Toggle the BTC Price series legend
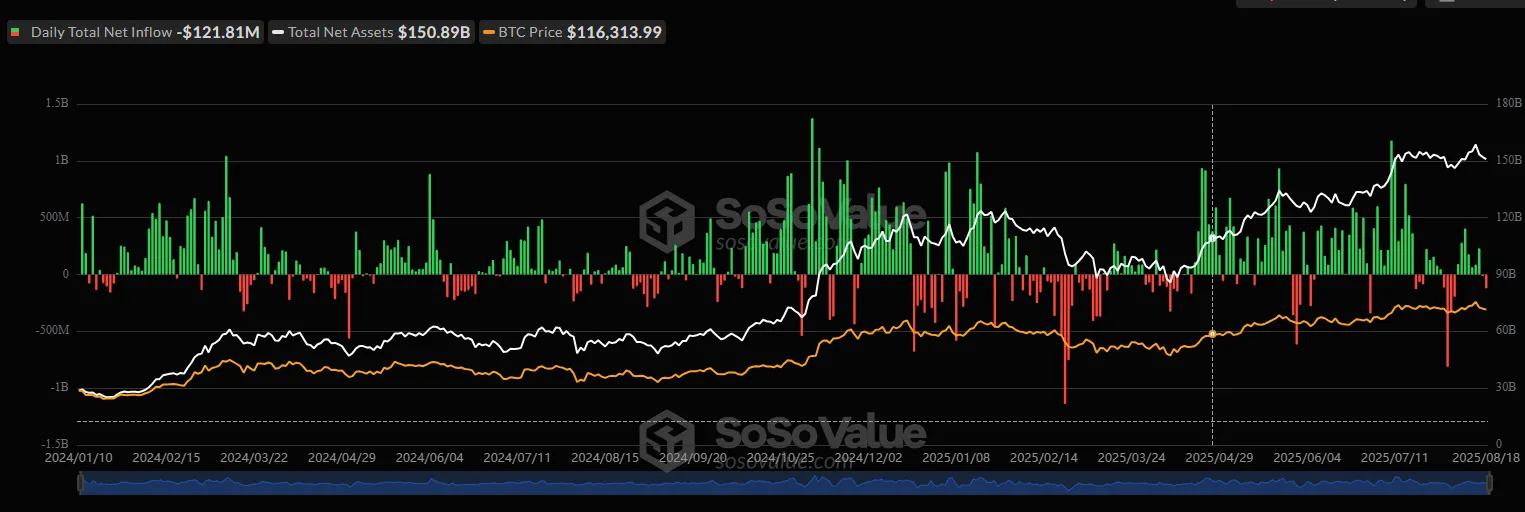1525x512 pixels. (530, 32)
